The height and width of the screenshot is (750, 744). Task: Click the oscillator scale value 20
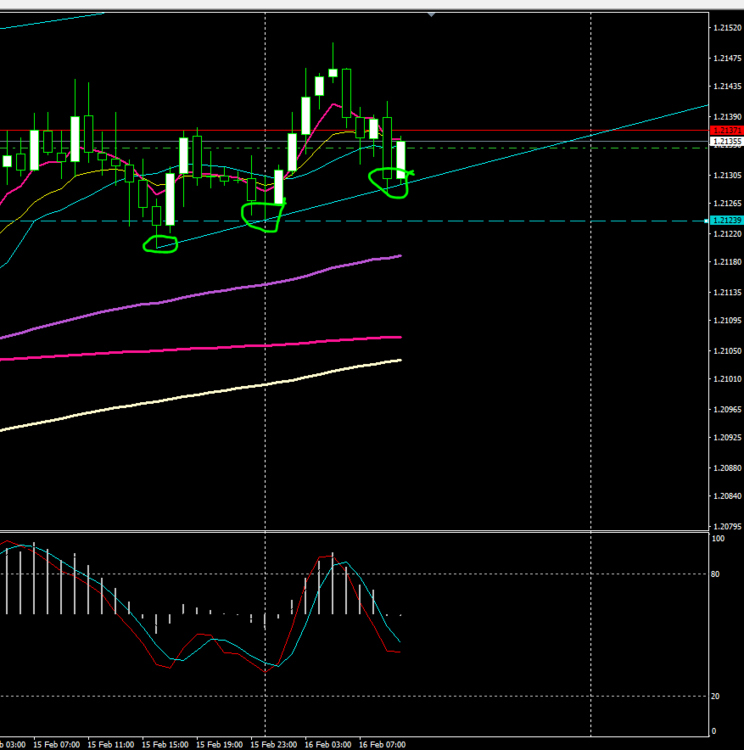[x=715, y=696]
